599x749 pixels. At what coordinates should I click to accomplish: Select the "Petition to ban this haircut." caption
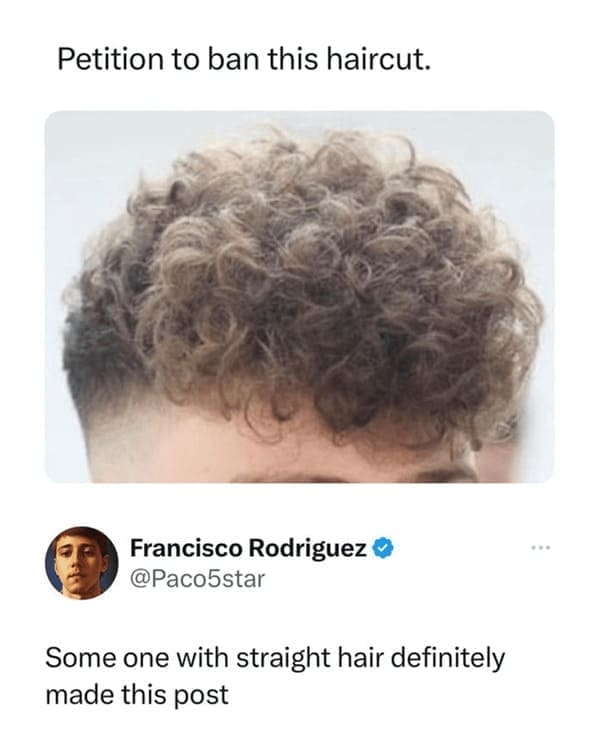pos(244,60)
